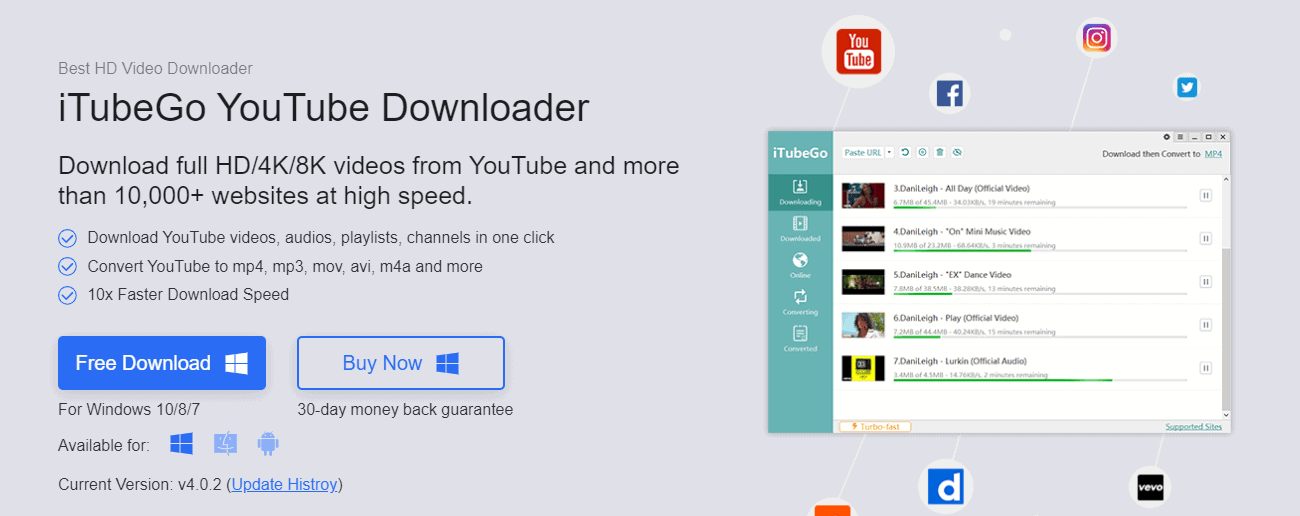Click the title "5.DaniLeigh - "EX" Dance Video"
Screen dimensions: 1300x516
click(x=952, y=274)
